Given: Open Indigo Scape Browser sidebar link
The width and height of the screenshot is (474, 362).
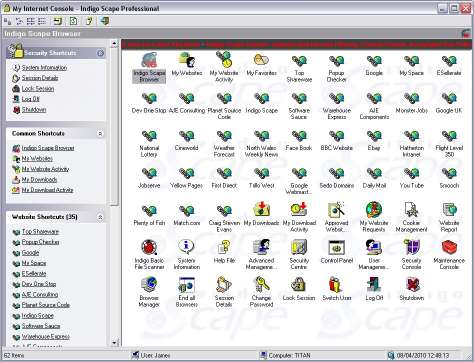Looking at the screenshot, I should tap(48, 148).
